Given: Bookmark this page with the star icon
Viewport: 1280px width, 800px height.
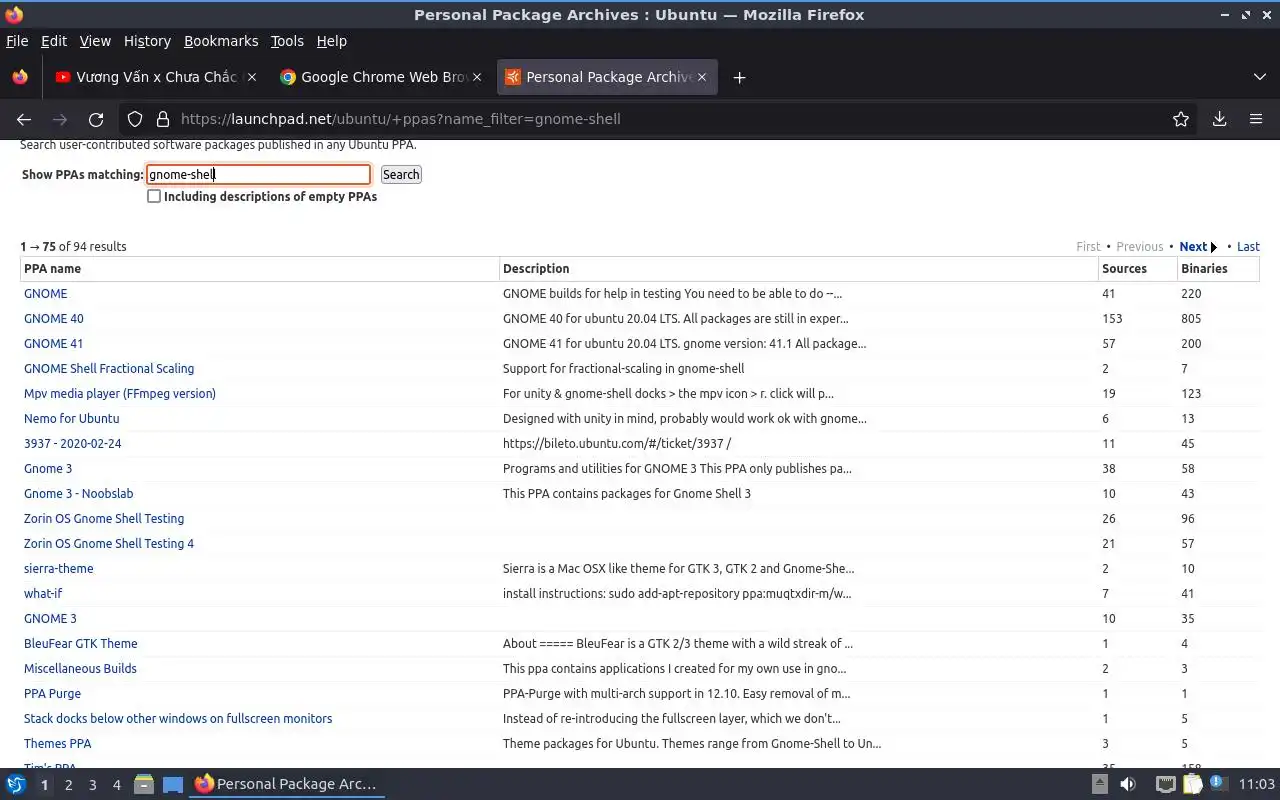Looking at the screenshot, I should point(1181,119).
